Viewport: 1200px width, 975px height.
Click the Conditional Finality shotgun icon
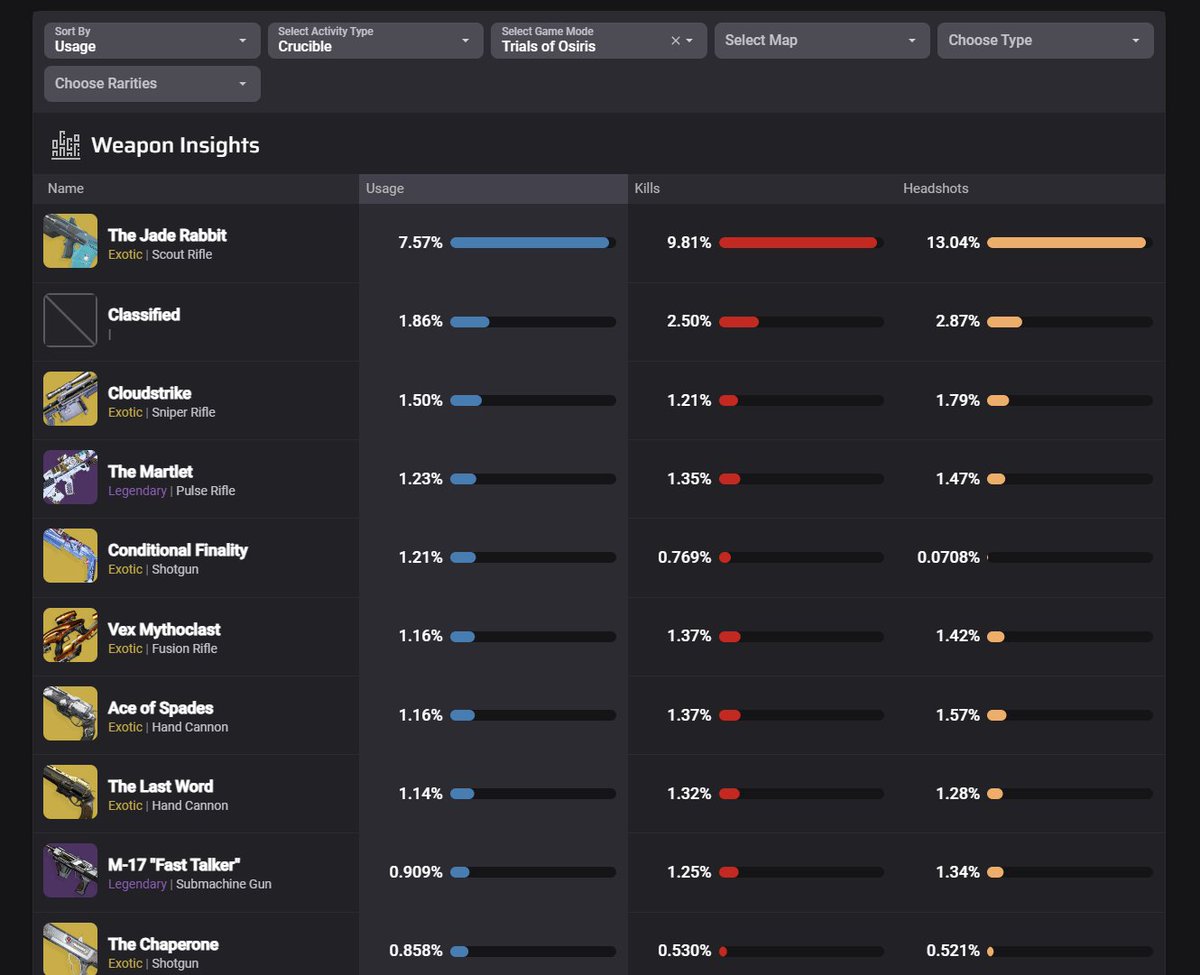point(70,556)
